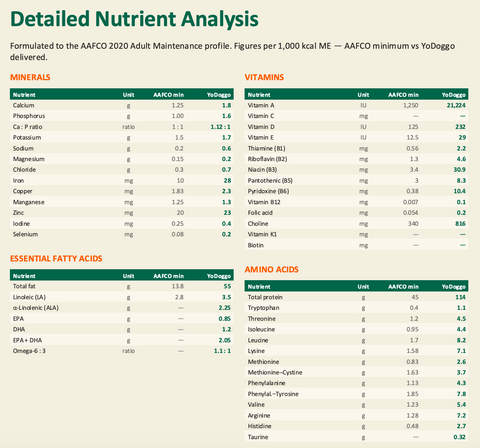Click Total fat YoDoggo value 55
Image resolution: width=480 pixels, height=448 pixels.
click(x=227, y=286)
